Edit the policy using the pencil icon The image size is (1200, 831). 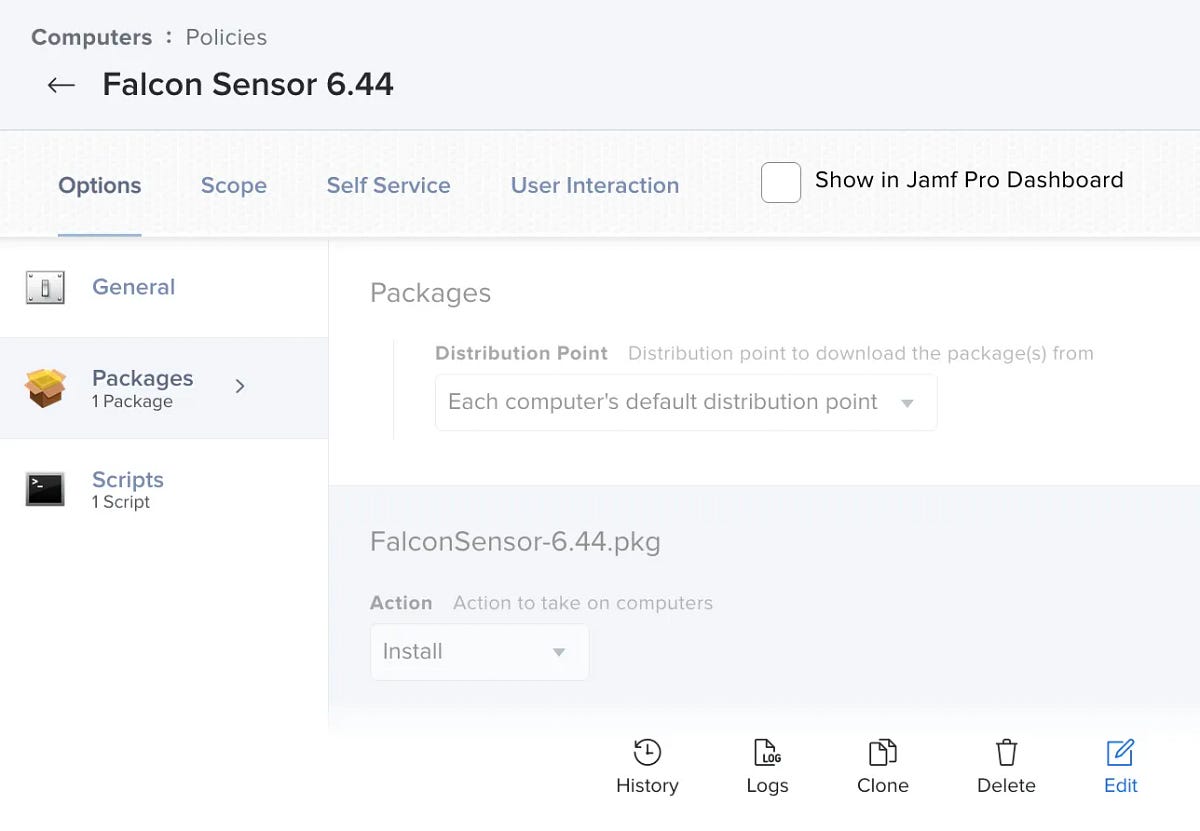coord(1119,748)
